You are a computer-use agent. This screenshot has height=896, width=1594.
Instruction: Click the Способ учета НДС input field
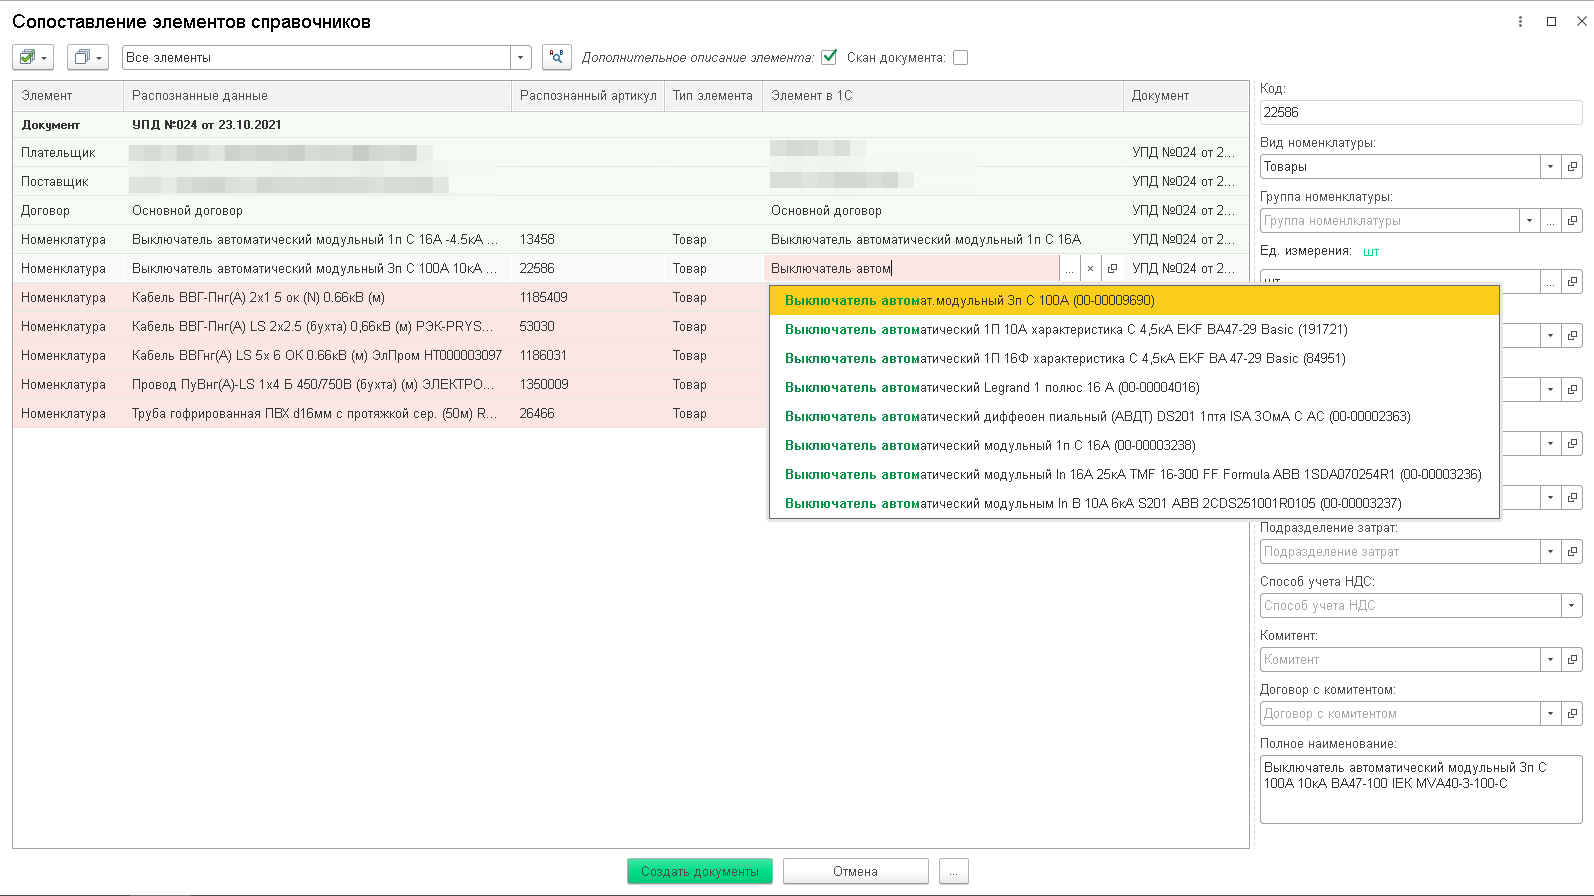1411,606
